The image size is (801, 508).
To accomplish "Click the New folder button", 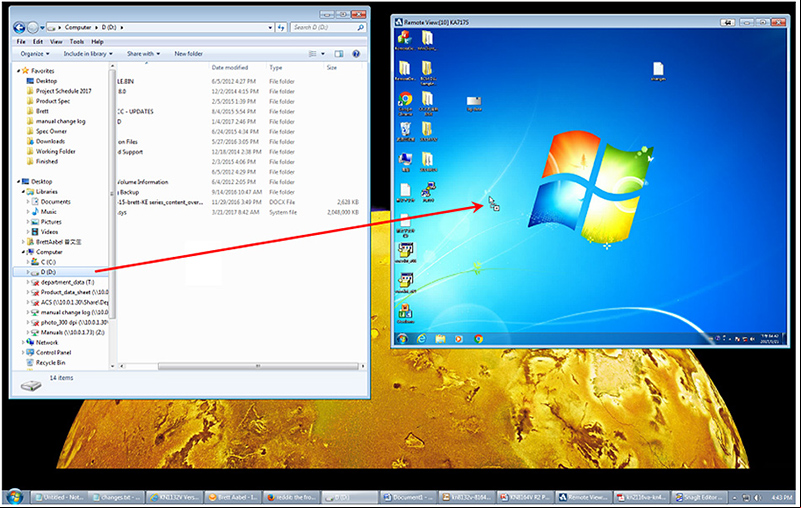I will pos(189,54).
